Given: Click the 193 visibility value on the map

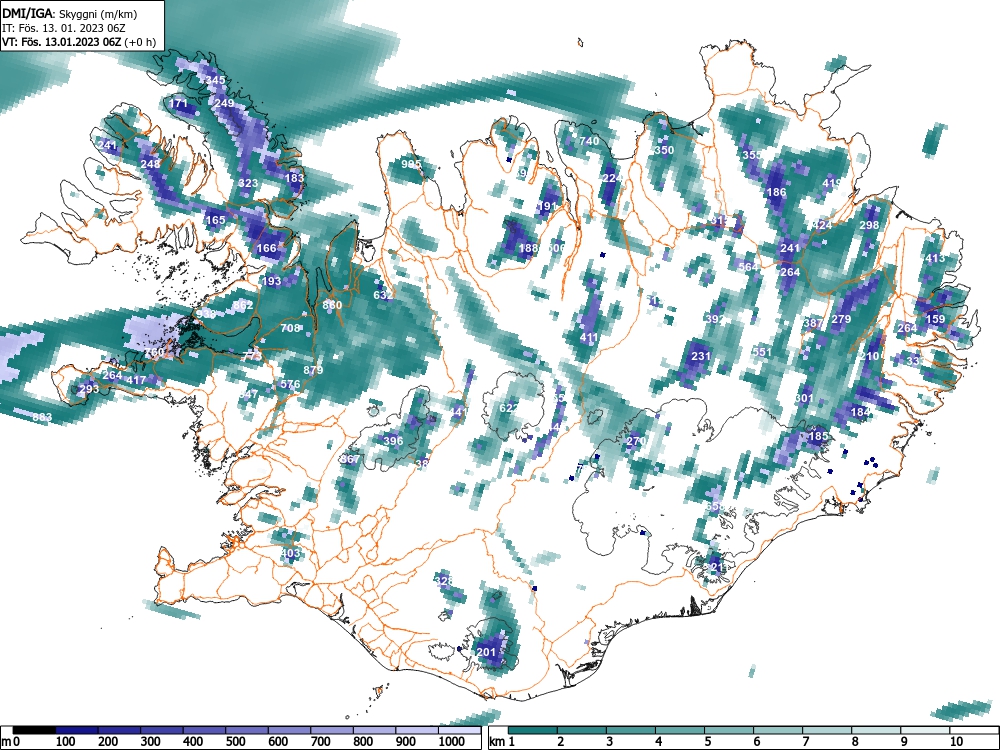Looking at the screenshot, I should pyautogui.click(x=272, y=281).
